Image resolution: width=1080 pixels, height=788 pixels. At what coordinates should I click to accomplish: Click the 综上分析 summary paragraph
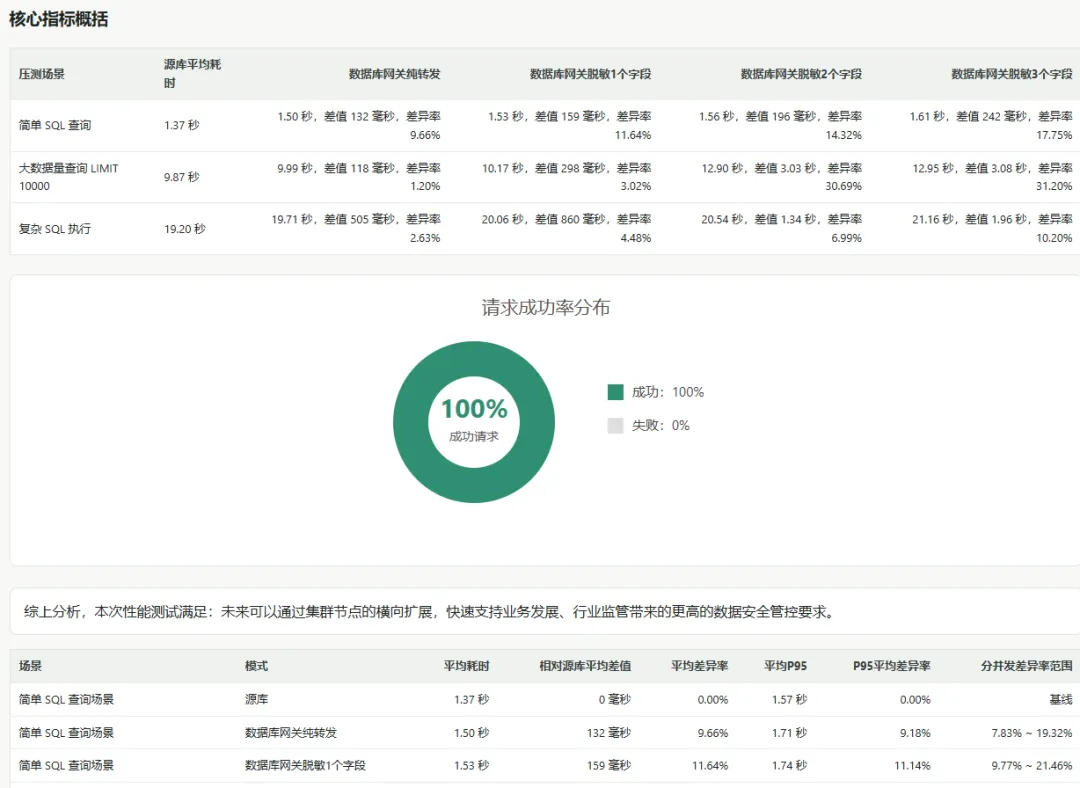(x=430, y=612)
